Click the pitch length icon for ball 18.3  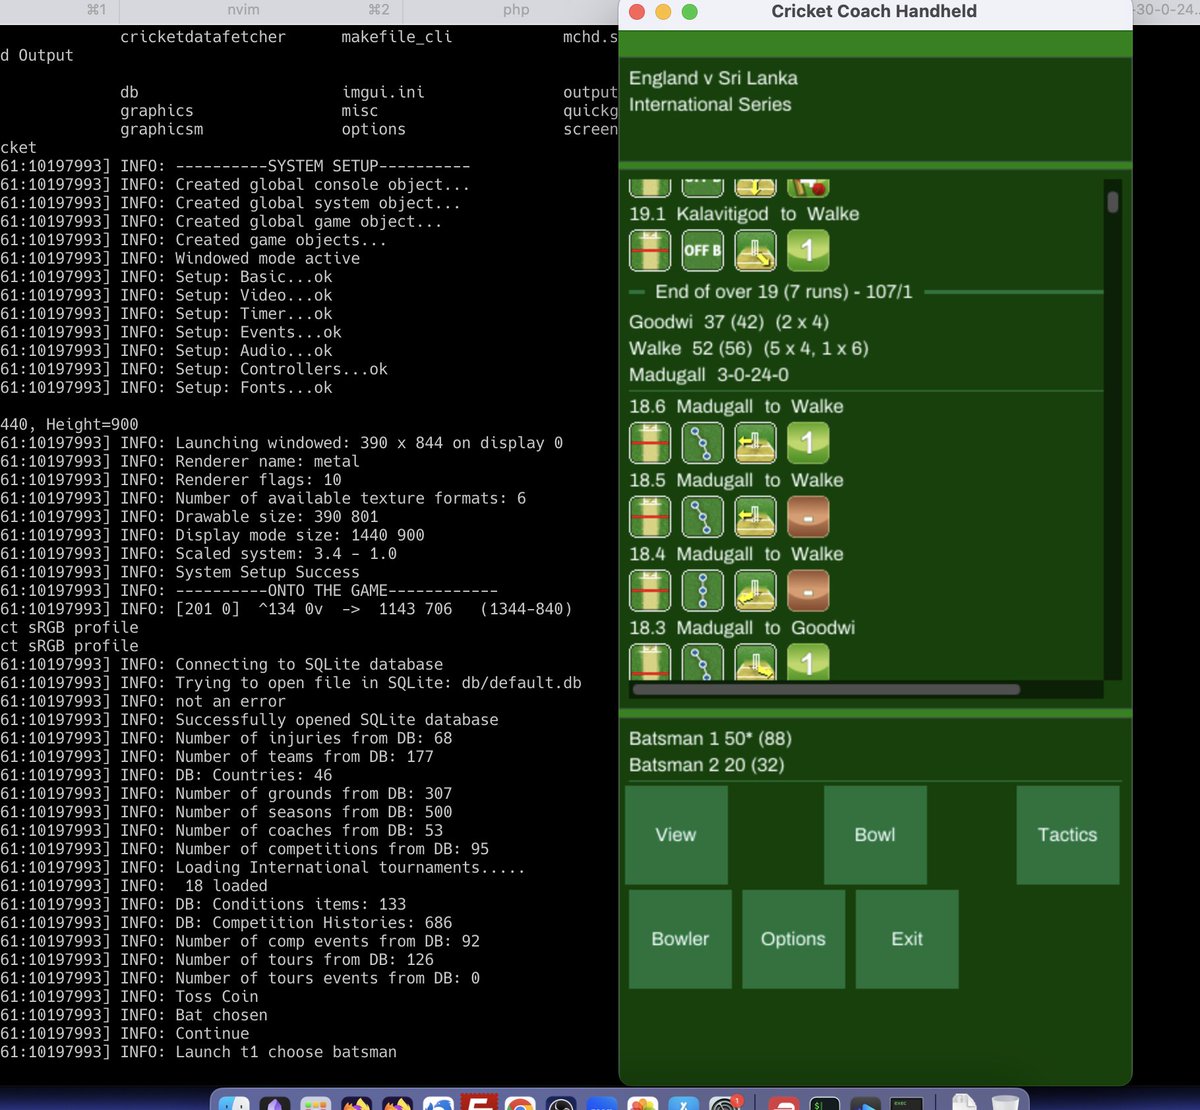pos(650,662)
